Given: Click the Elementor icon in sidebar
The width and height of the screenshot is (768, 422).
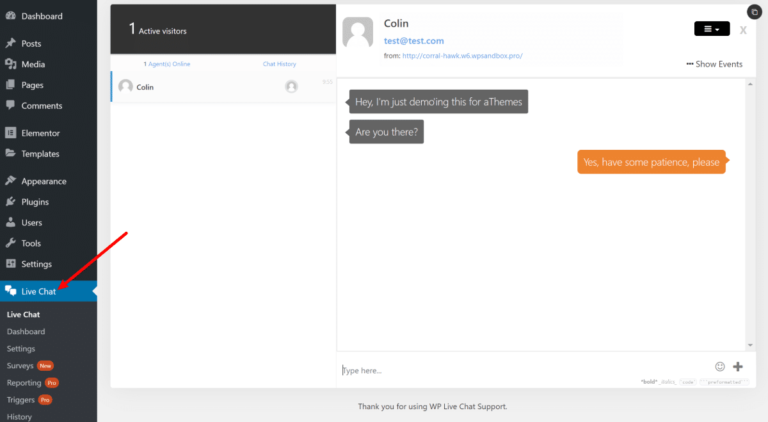Looking at the screenshot, I should click(10, 133).
